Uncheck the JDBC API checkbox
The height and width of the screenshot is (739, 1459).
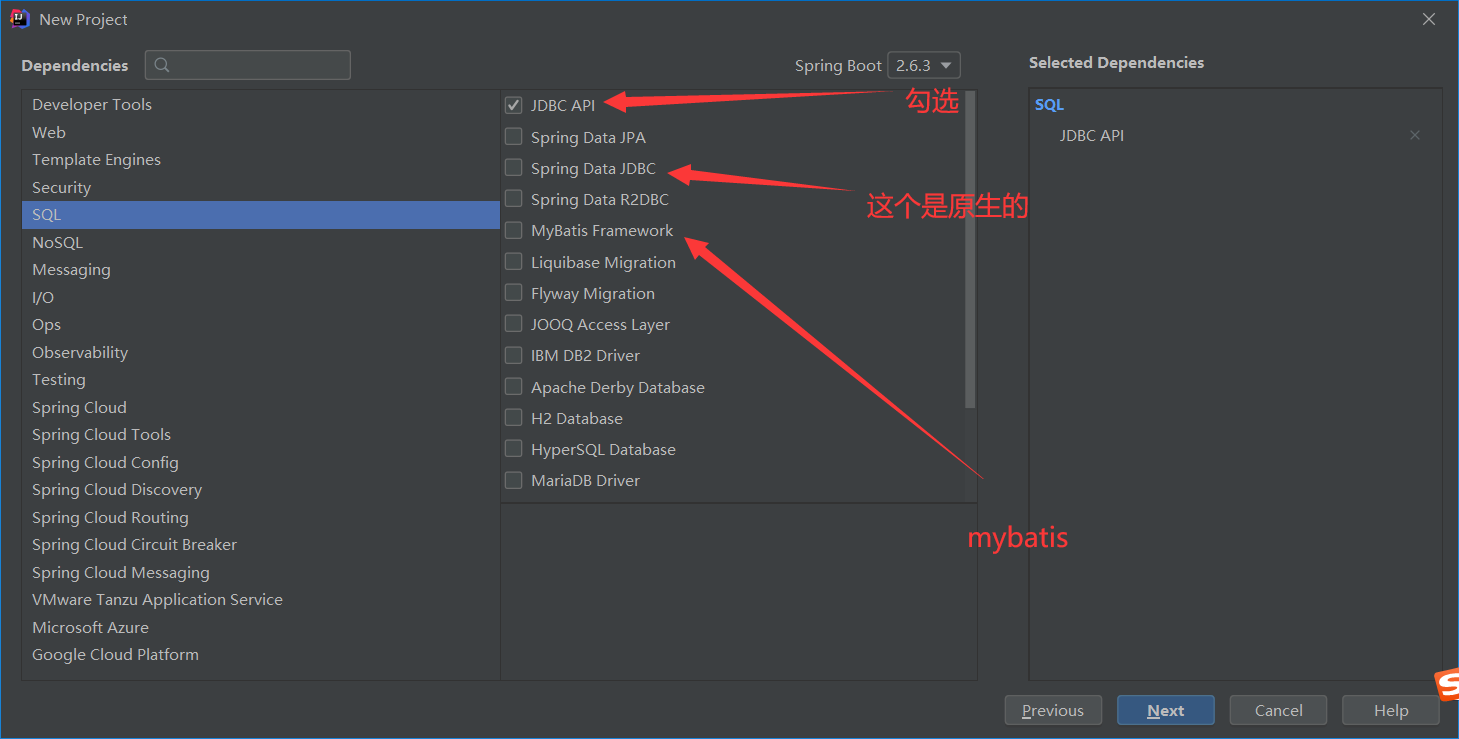point(513,105)
